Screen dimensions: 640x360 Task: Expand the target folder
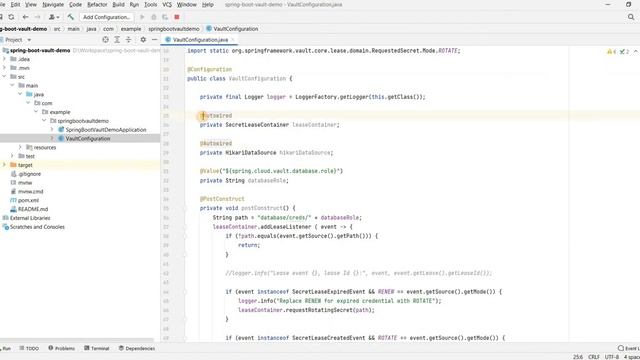(4, 165)
